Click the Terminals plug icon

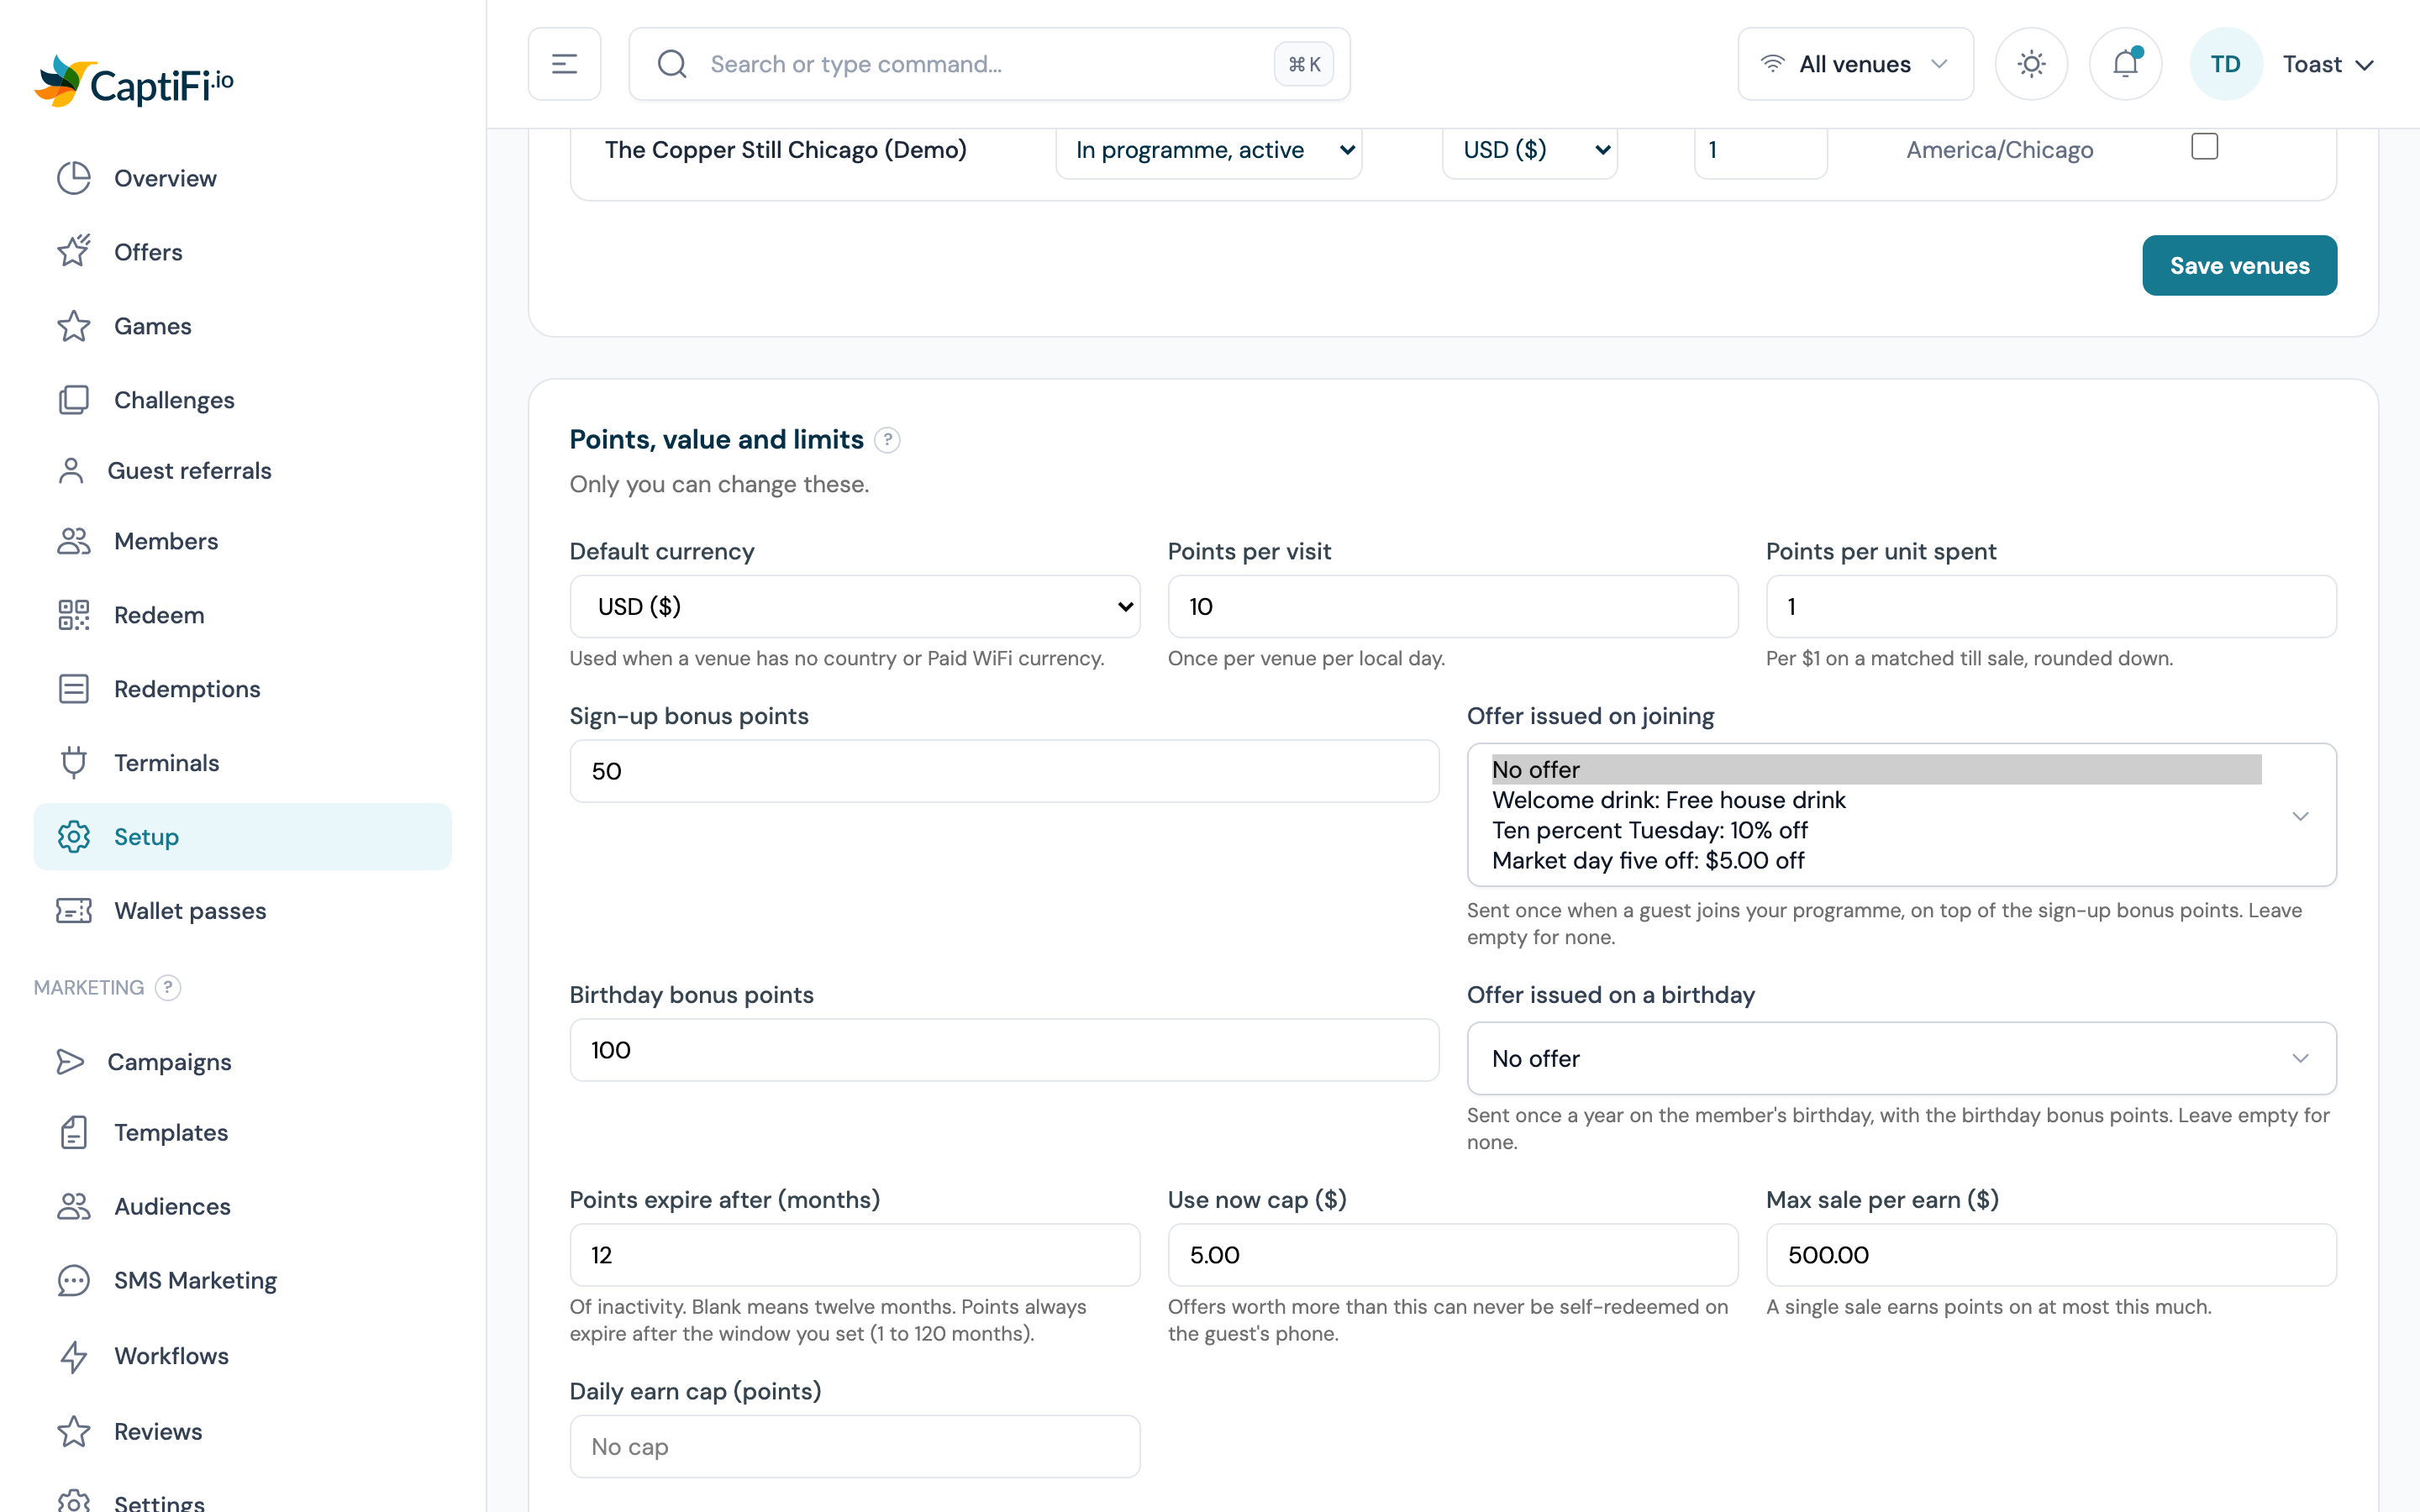(x=73, y=763)
